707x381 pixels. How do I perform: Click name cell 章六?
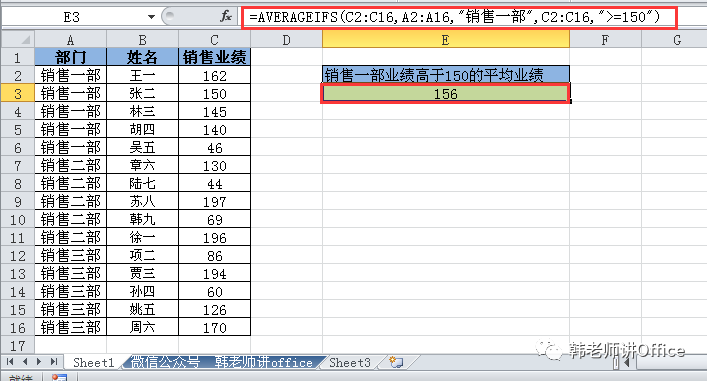click(142, 165)
